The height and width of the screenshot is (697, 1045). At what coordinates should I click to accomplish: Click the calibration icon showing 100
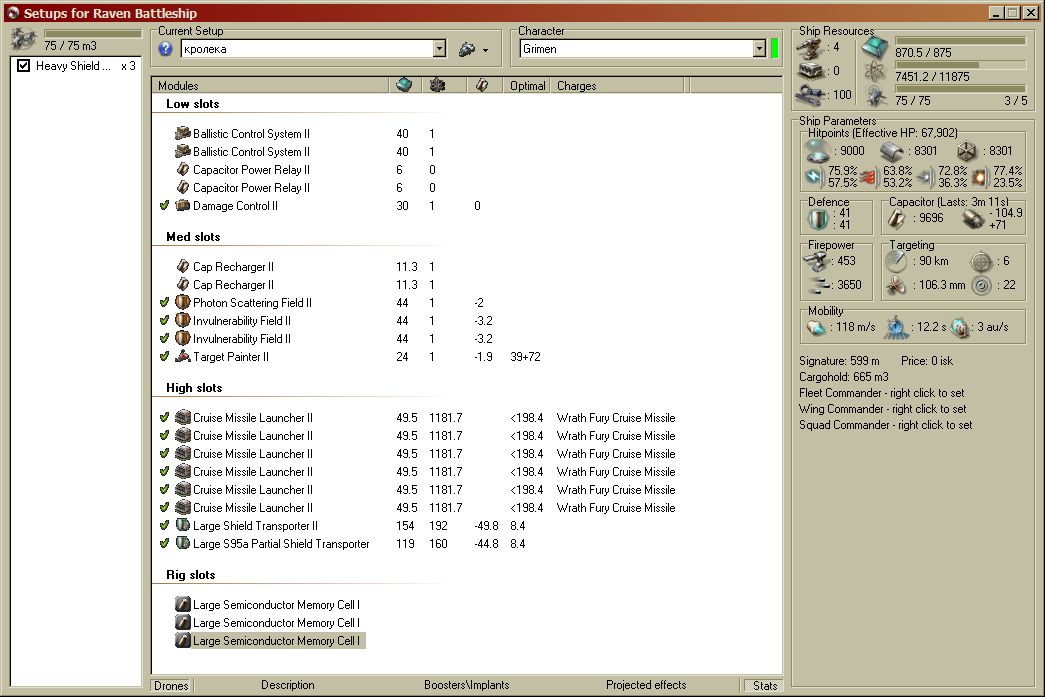(810, 94)
